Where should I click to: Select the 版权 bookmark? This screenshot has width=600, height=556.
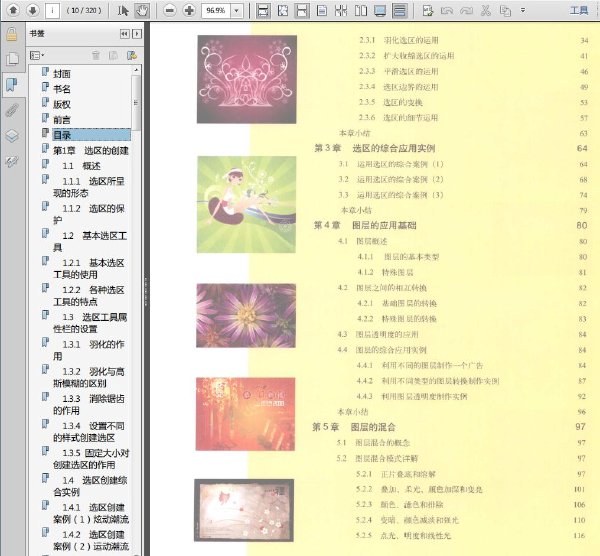click(62, 104)
